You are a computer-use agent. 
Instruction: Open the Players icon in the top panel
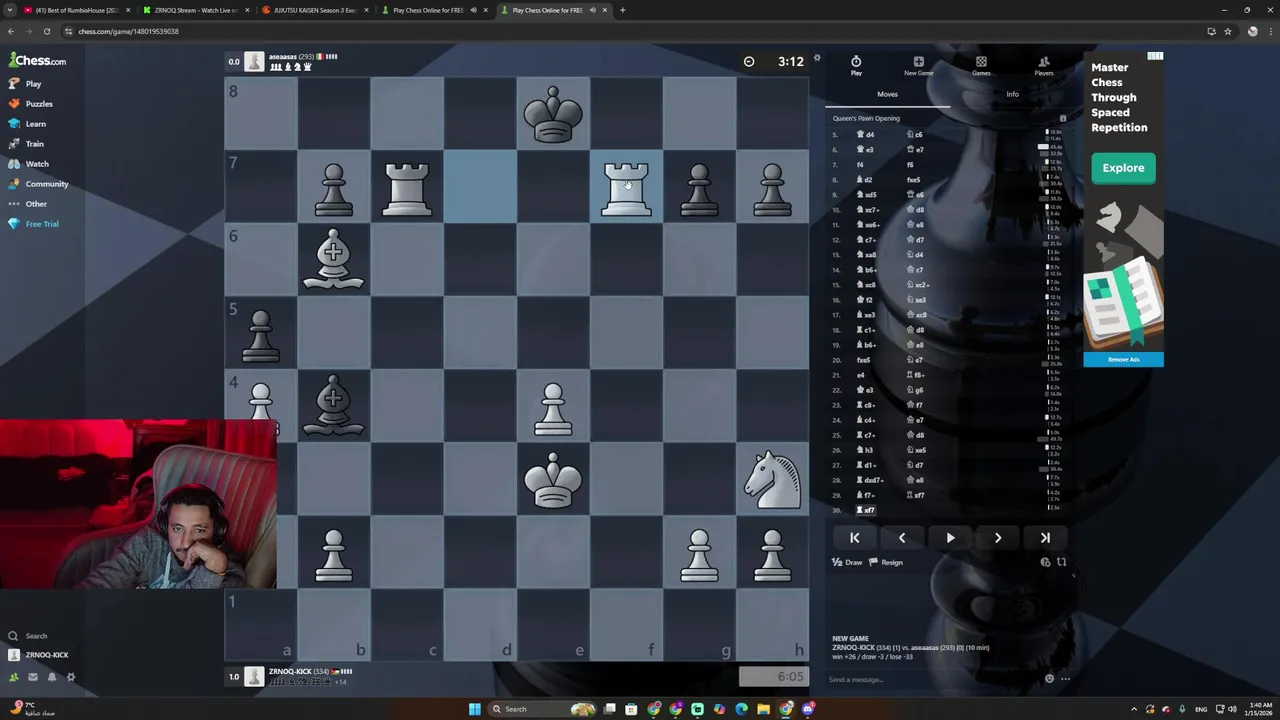1044,66
